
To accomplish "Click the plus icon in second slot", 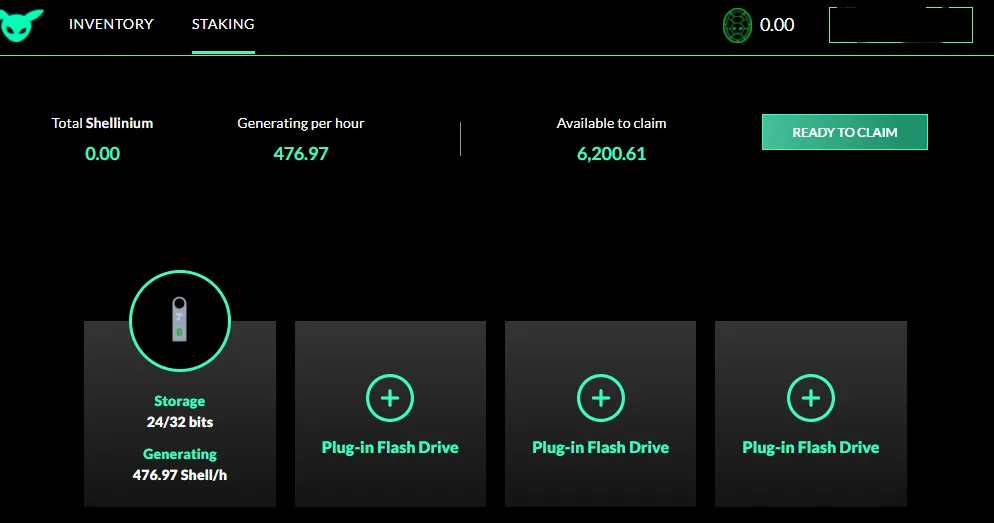I will (390, 398).
